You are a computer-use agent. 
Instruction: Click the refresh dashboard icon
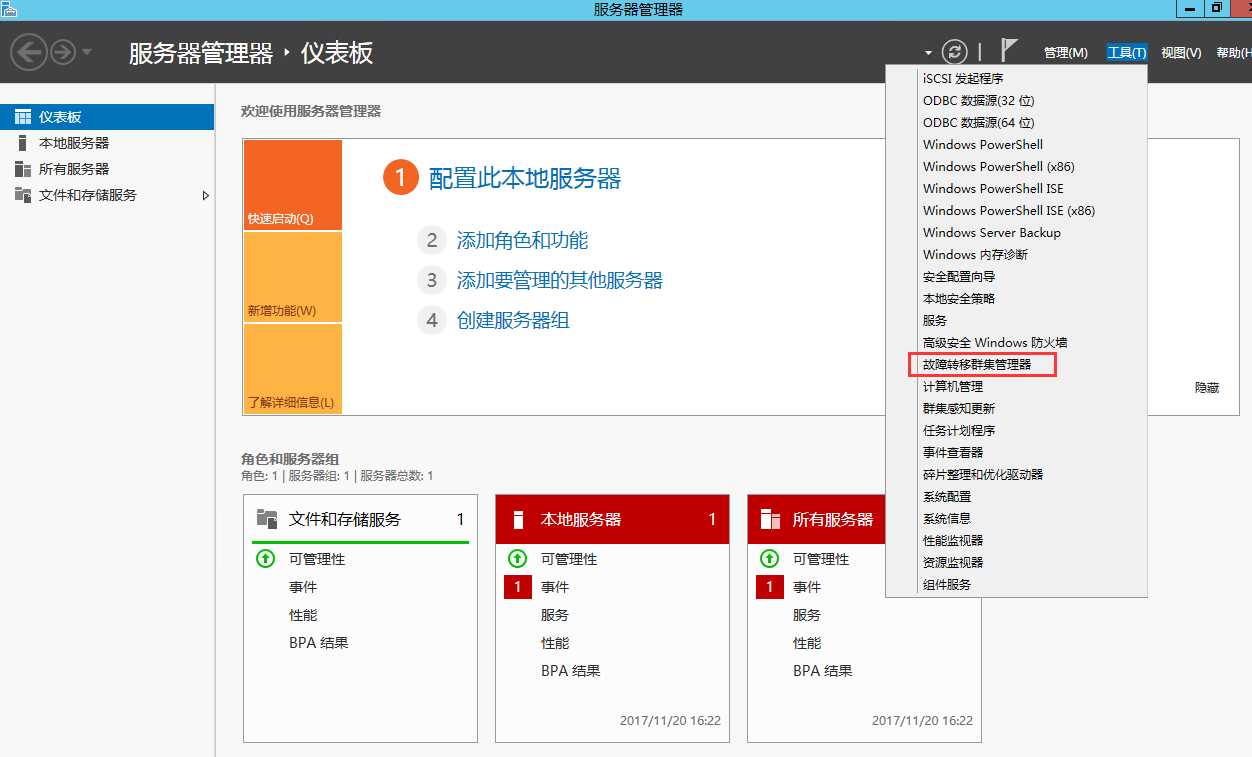[x=955, y=52]
